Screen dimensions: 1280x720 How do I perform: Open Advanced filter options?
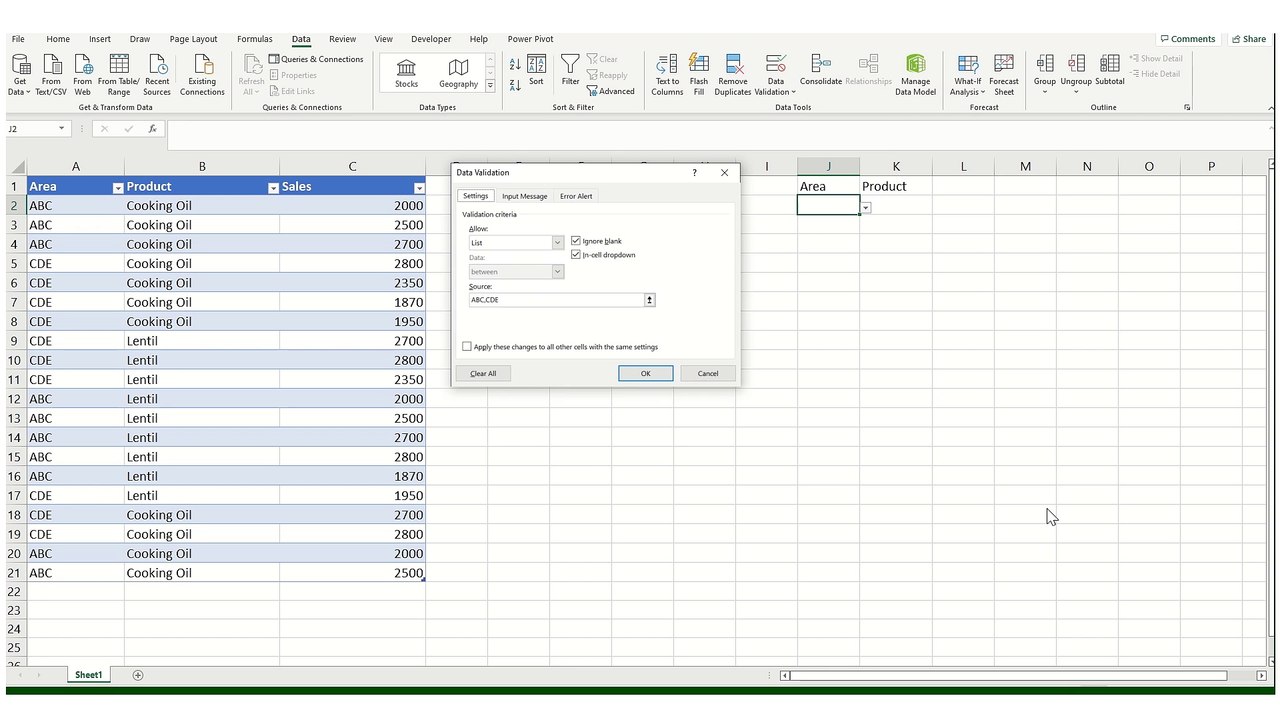611,91
